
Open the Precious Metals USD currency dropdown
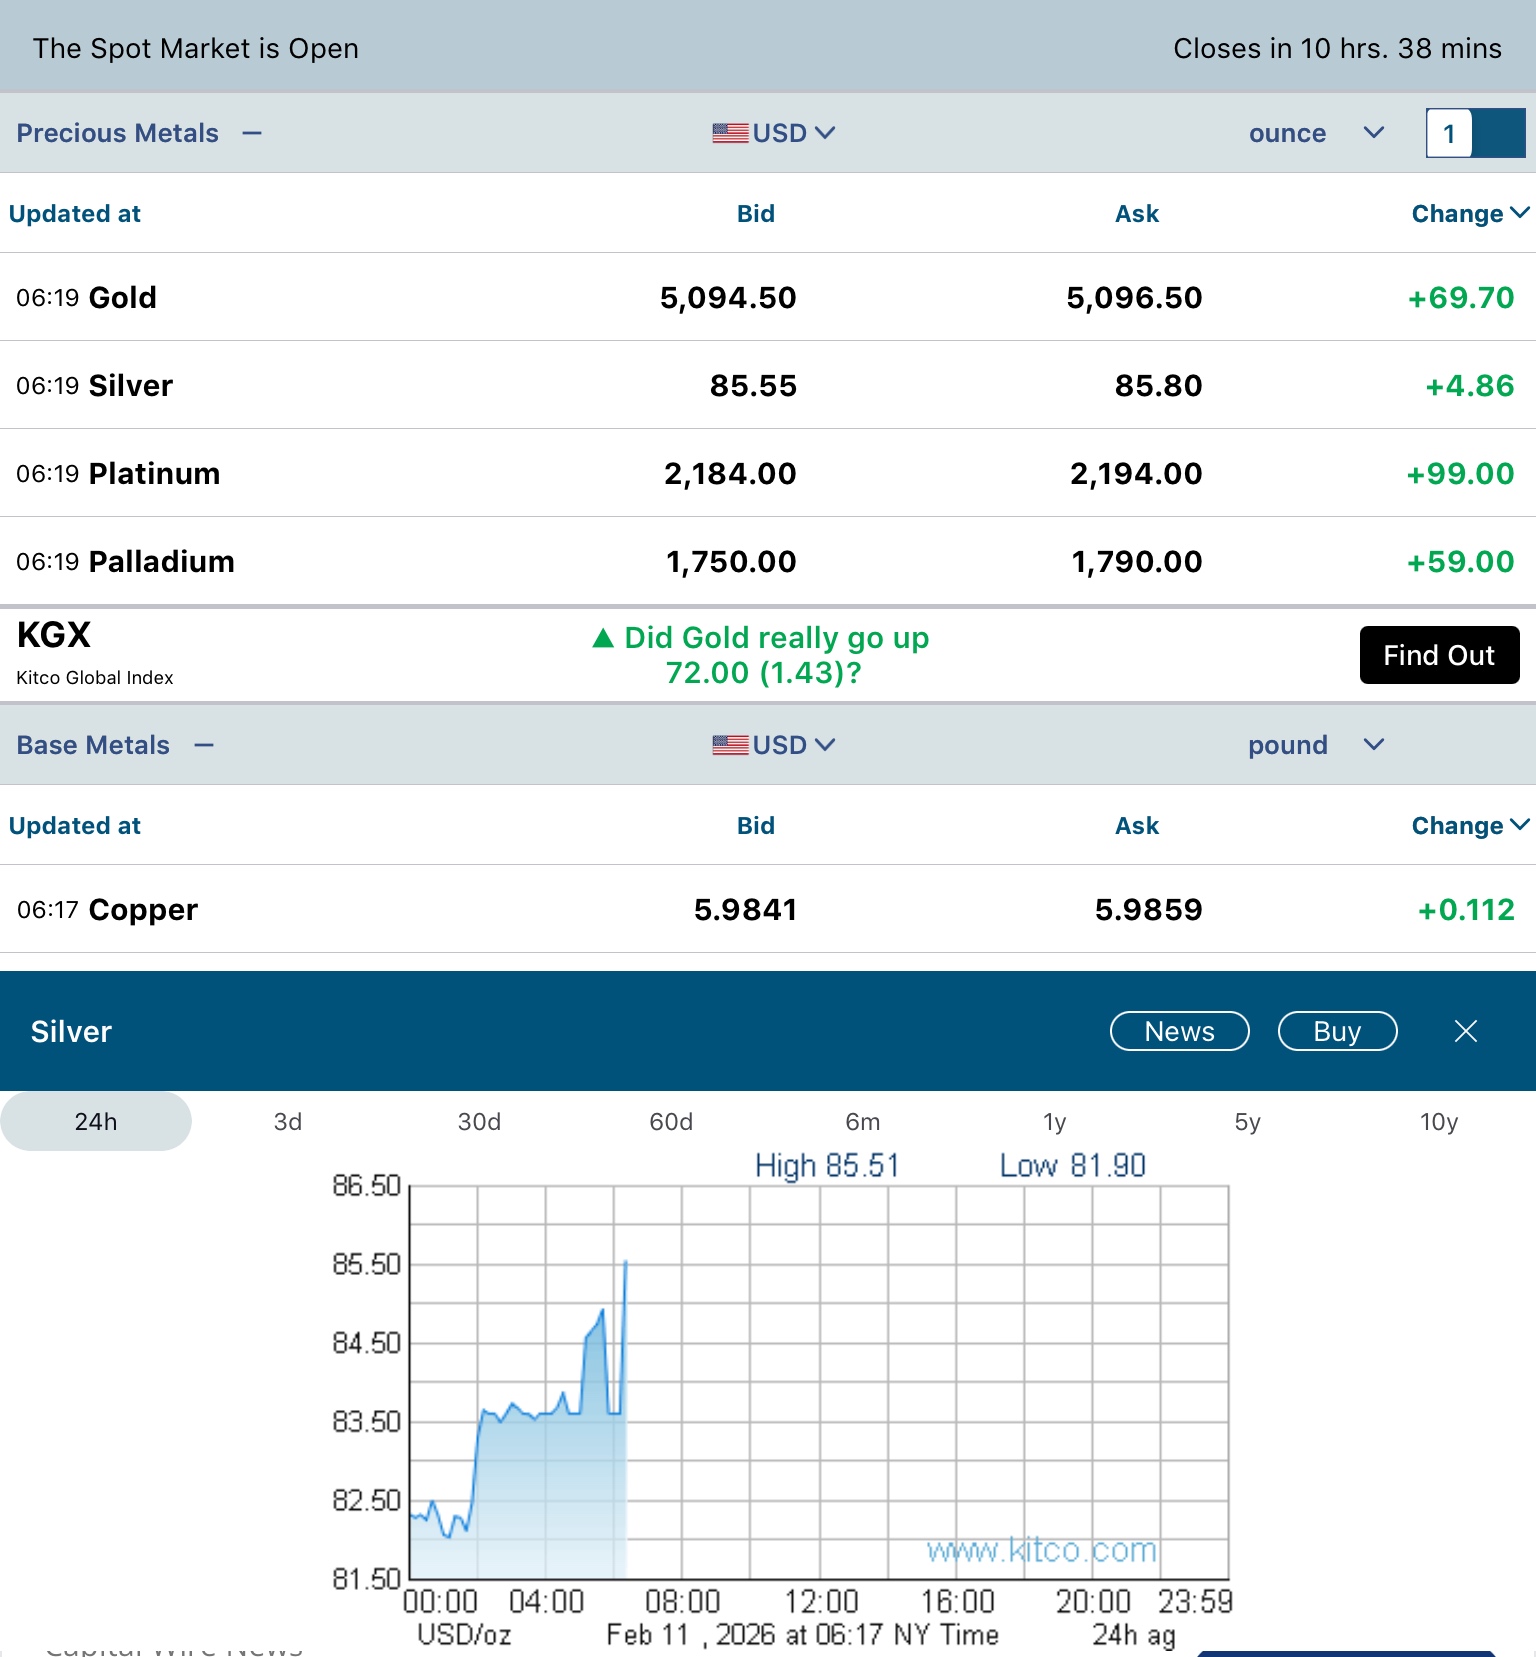pyautogui.click(x=793, y=133)
